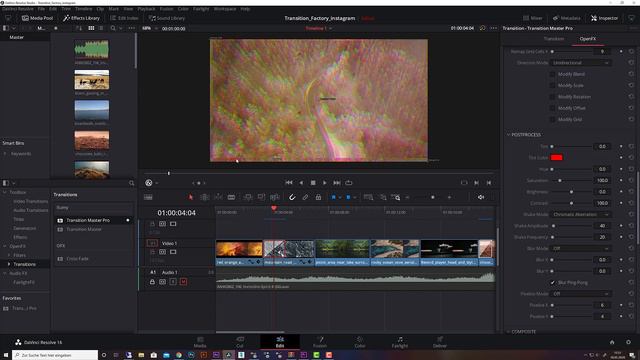The height and width of the screenshot is (360, 640).
Task: Enable the Modify Offset checkbox
Action: 552,108
